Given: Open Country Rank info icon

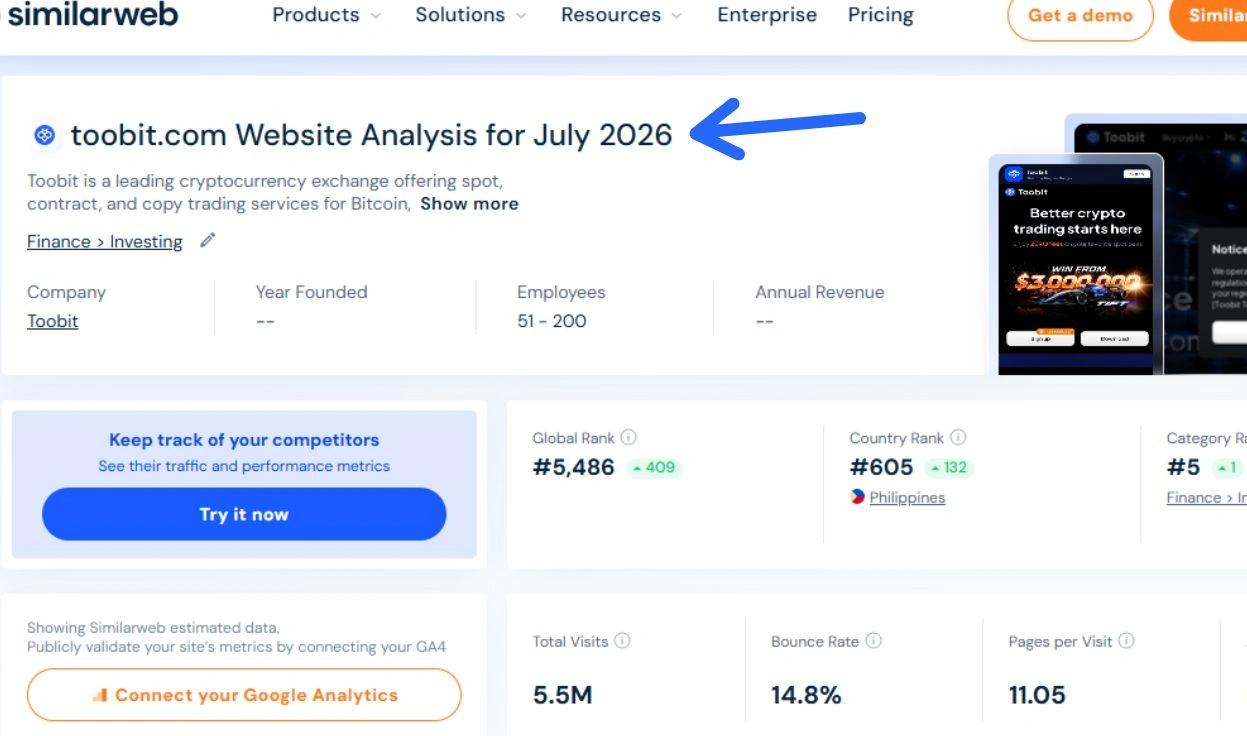Looking at the screenshot, I should click(958, 437).
